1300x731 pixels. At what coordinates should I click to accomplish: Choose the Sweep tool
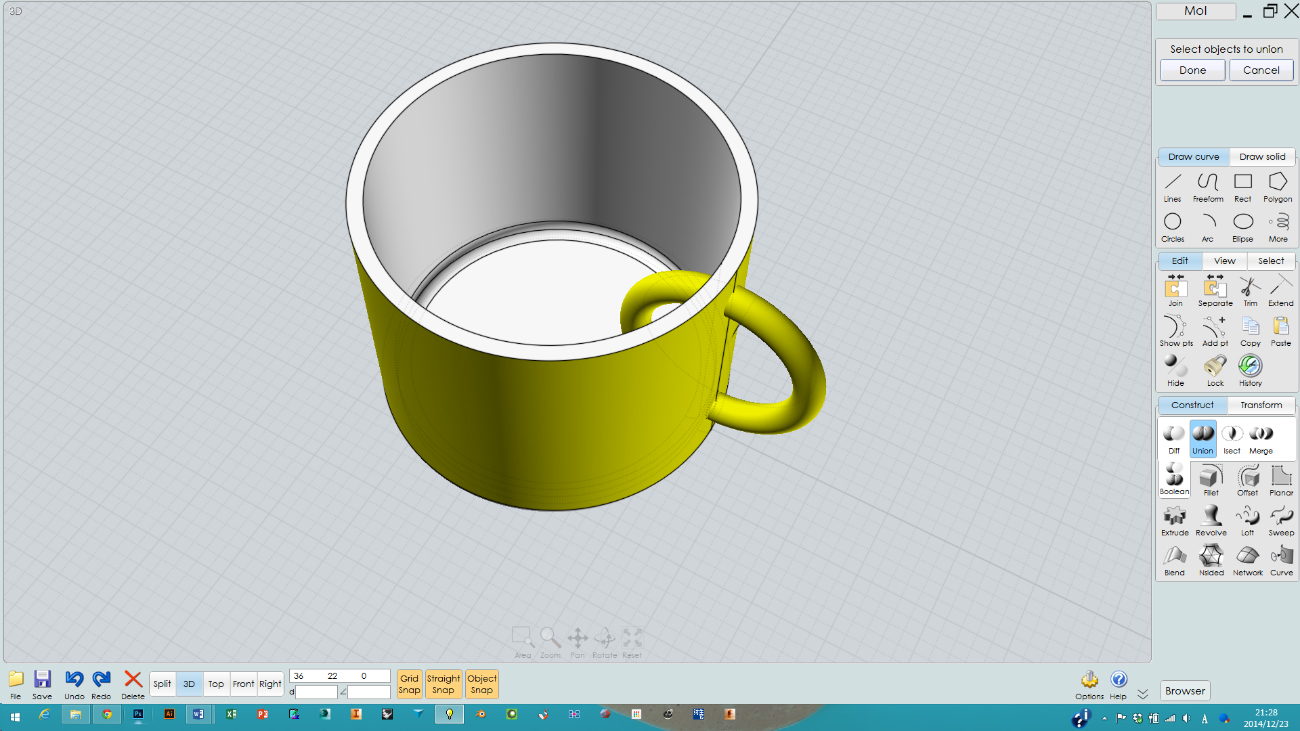tap(1281, 520)
